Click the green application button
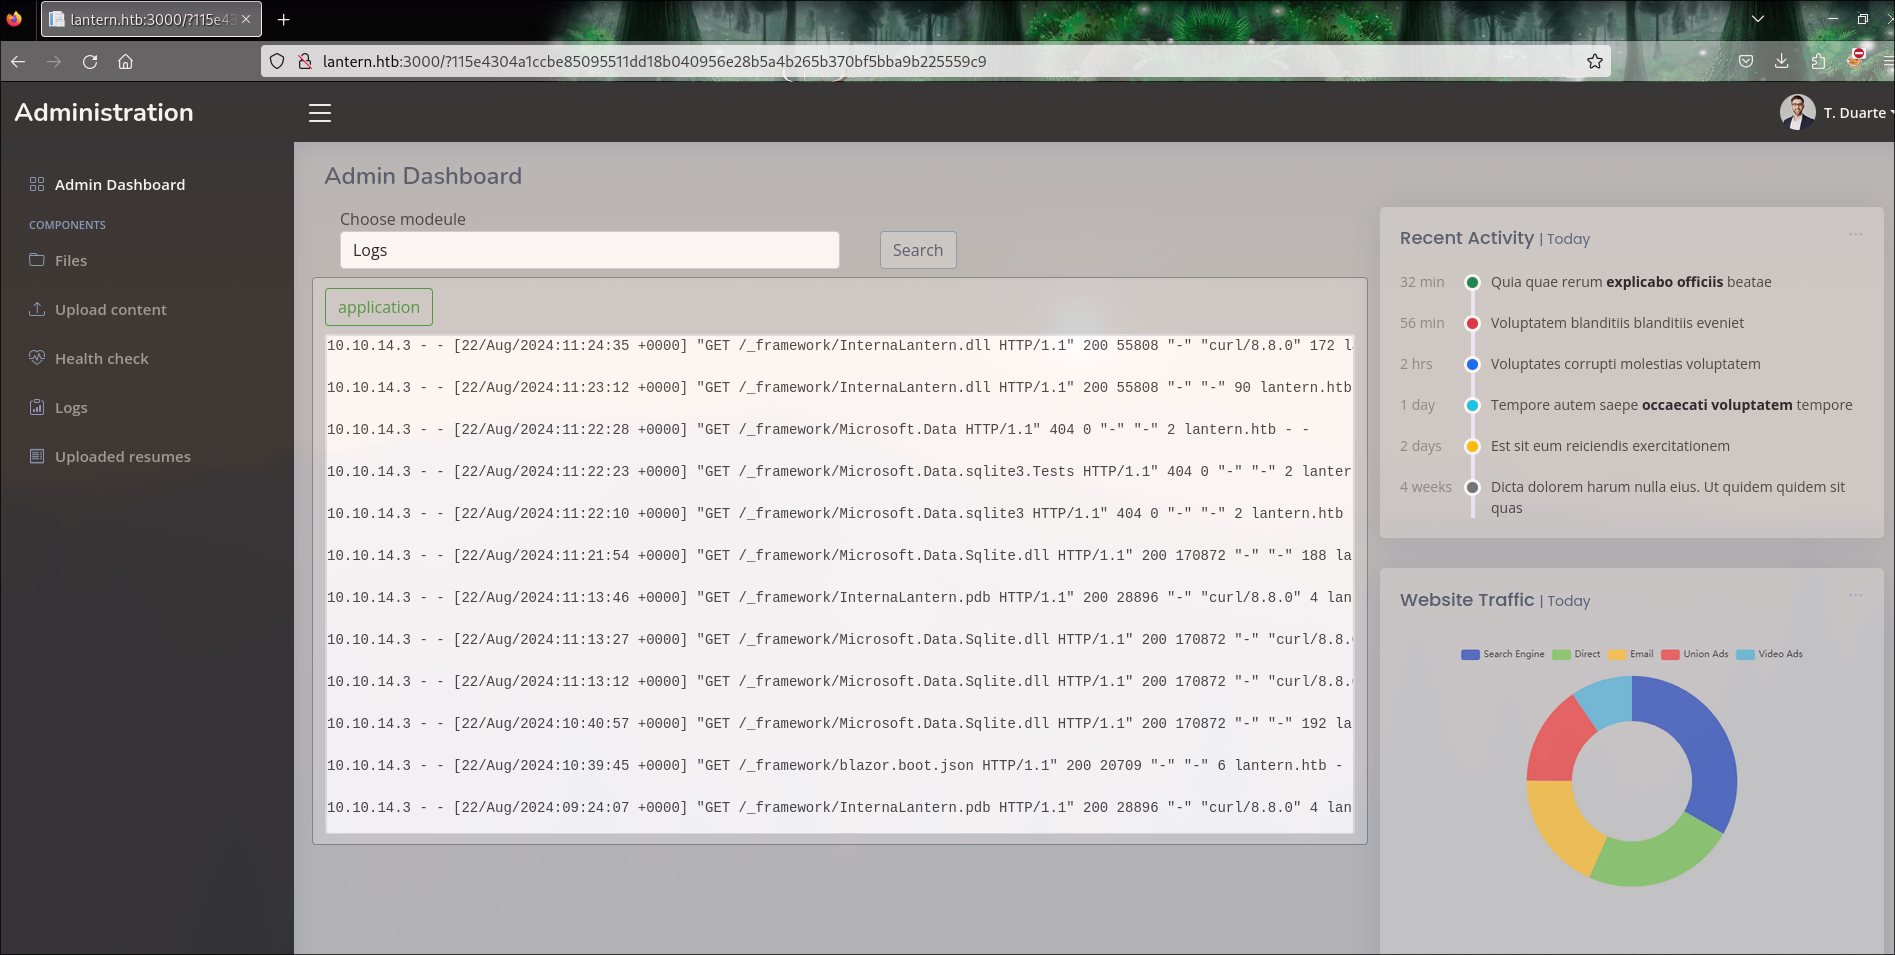The width and height of the screenshot is (1895, 955). (379, 307)
